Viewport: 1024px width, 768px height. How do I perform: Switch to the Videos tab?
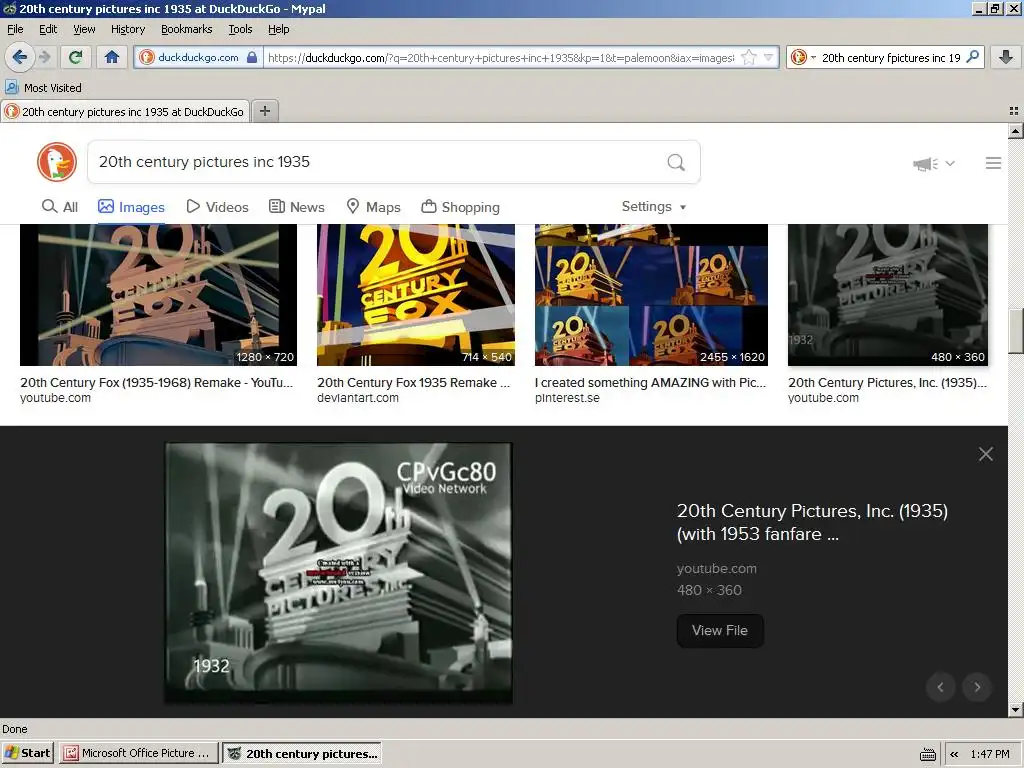click(x=217, y=207)
